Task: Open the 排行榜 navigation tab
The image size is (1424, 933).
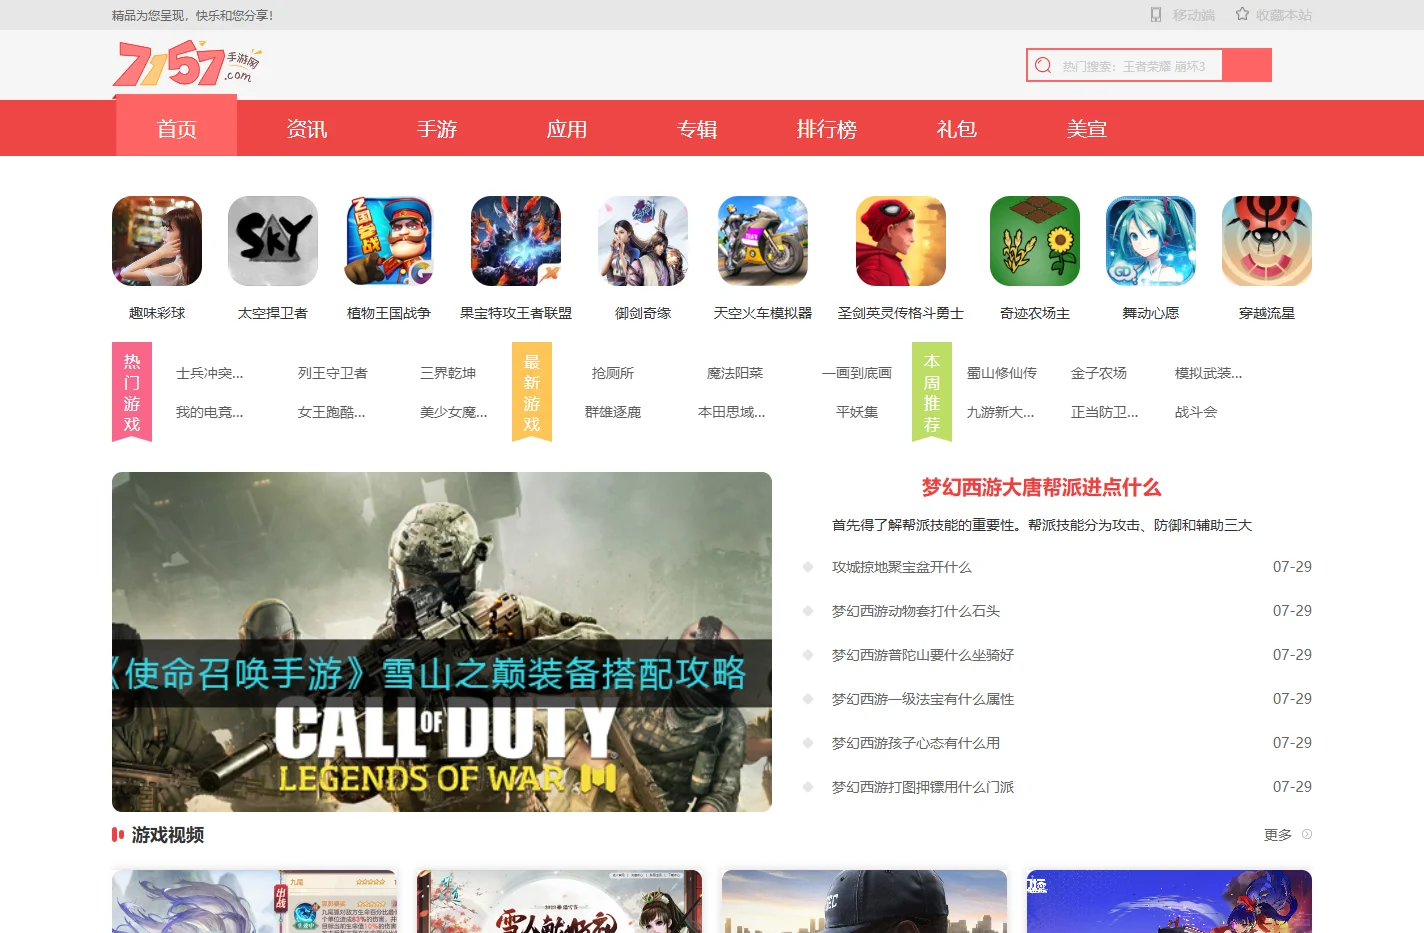Action: [827, 129]
